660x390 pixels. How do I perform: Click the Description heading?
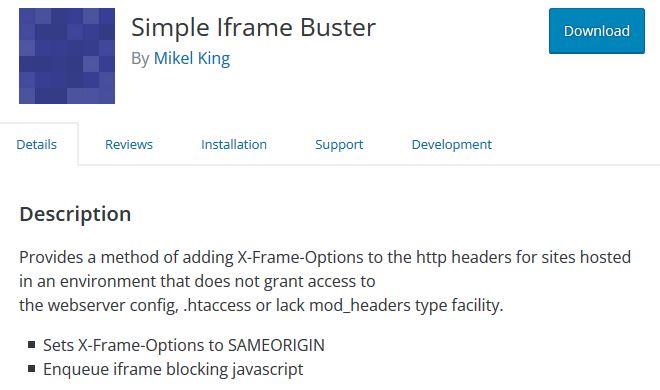coord(75,214)
